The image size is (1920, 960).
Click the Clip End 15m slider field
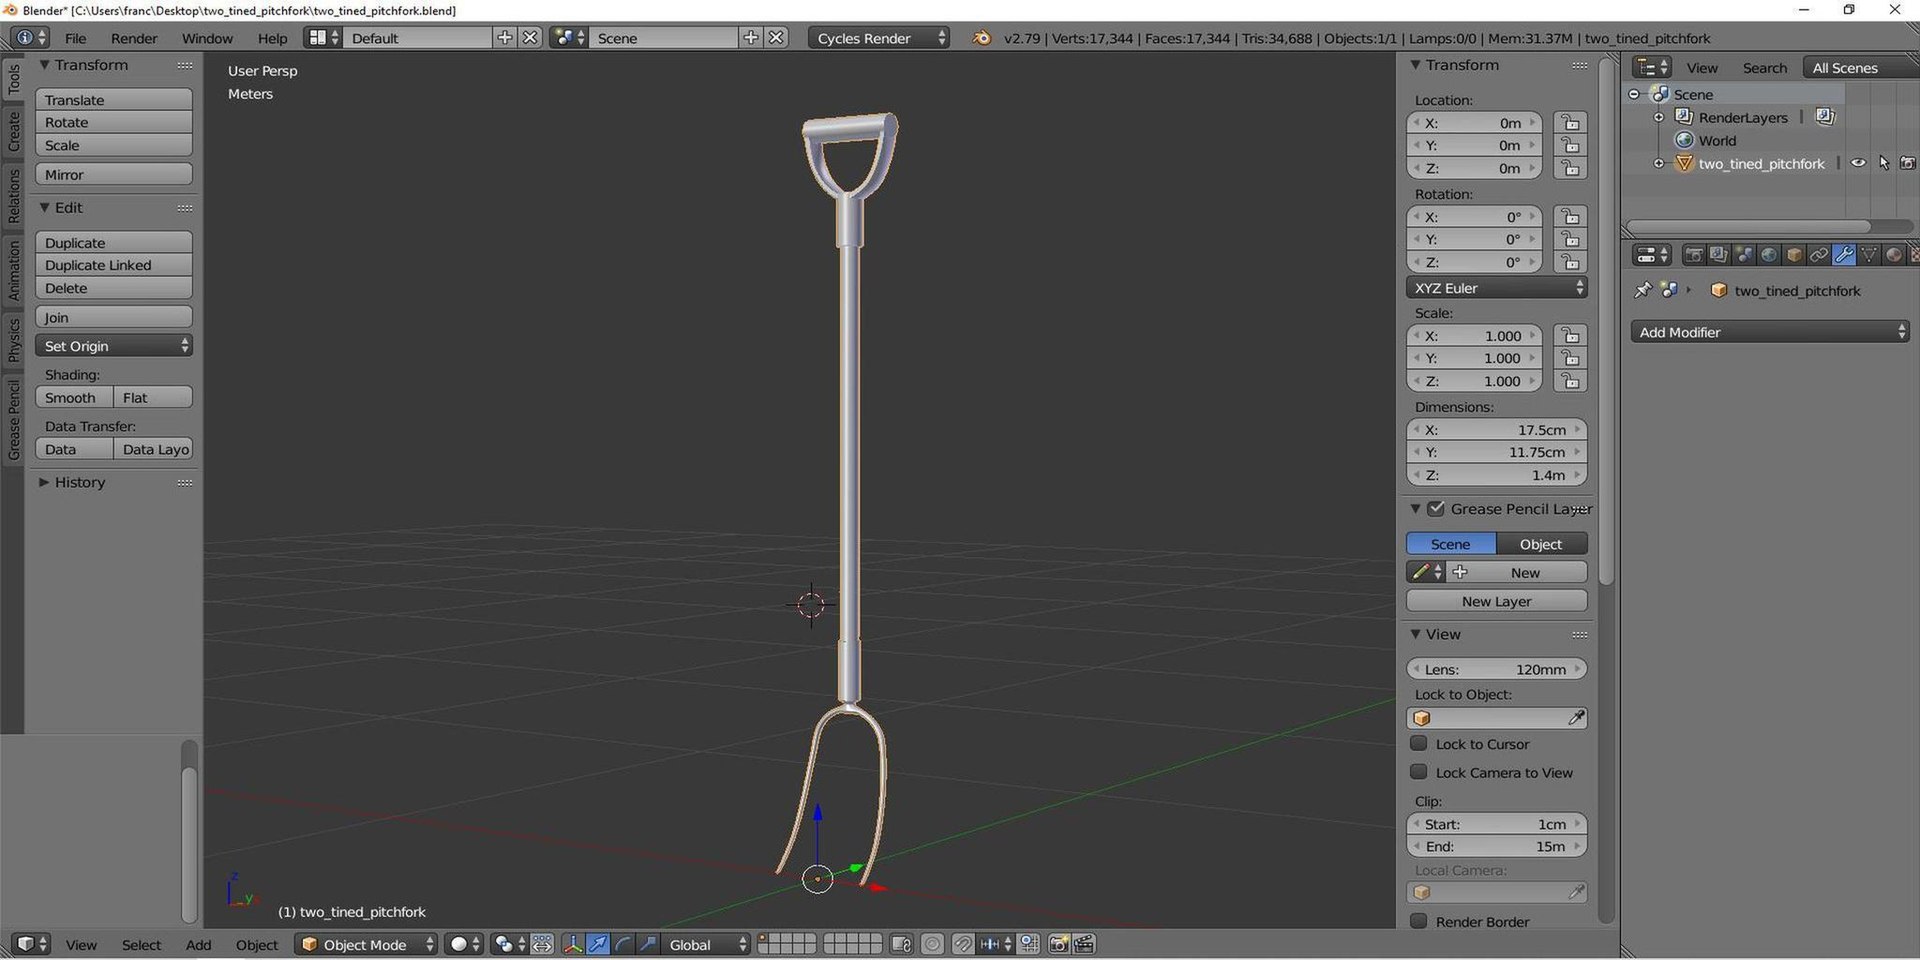[1497, 846]
